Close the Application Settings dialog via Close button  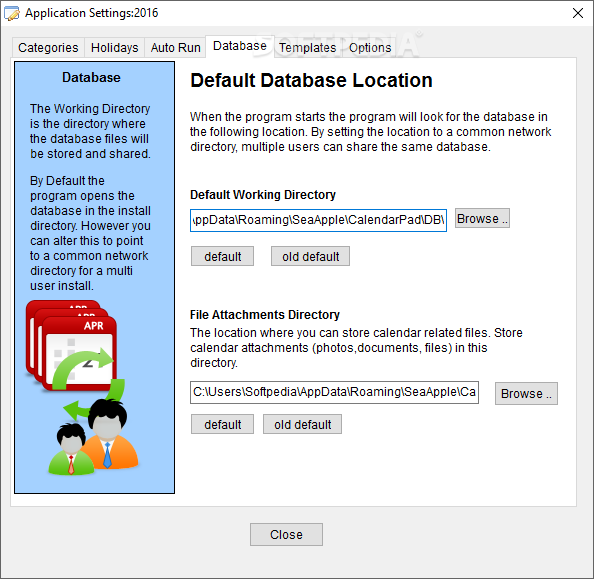click(x=286, y=534)
